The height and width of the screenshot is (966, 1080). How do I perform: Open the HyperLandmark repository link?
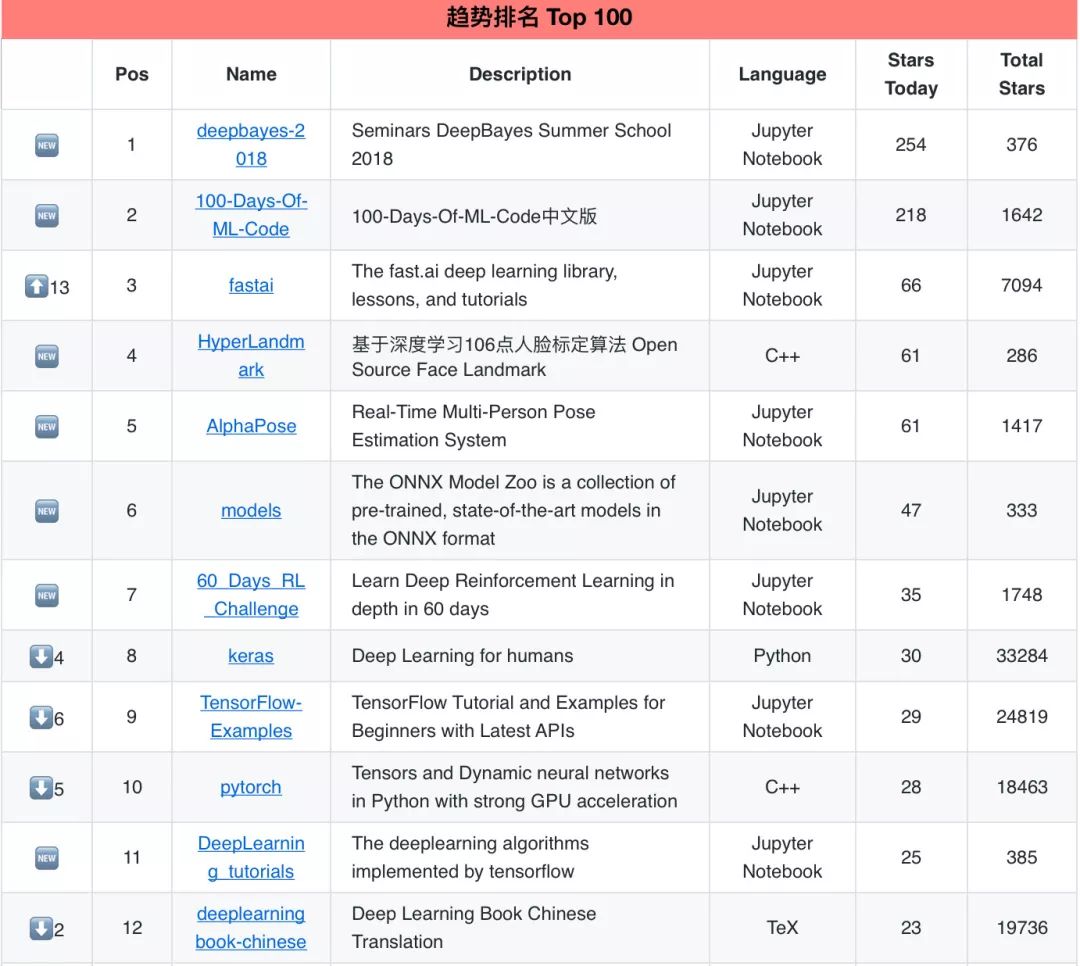251,356
